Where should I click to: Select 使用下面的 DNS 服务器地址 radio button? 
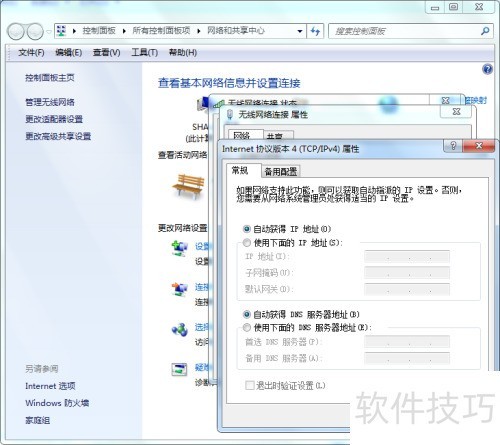coord(247,328)
